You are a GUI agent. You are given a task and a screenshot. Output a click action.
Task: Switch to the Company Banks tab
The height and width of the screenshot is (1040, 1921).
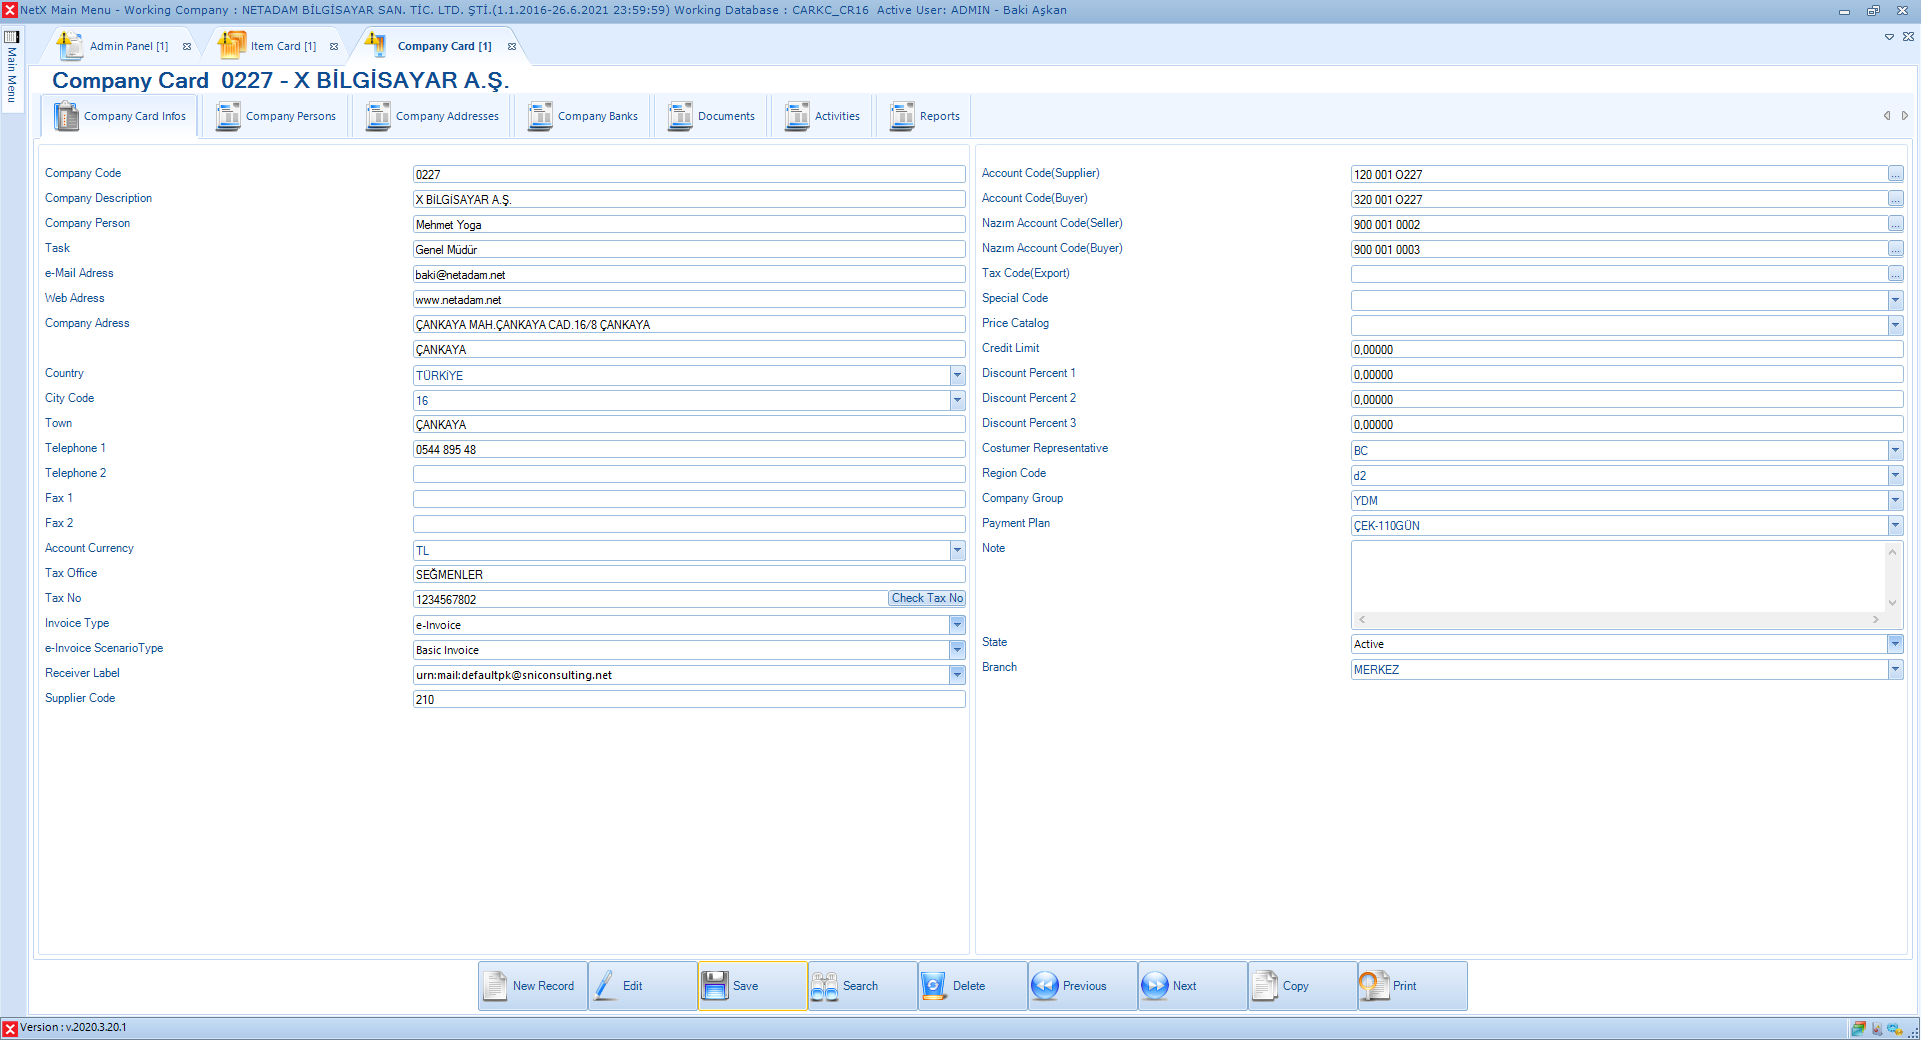click(x=583, y=117)
